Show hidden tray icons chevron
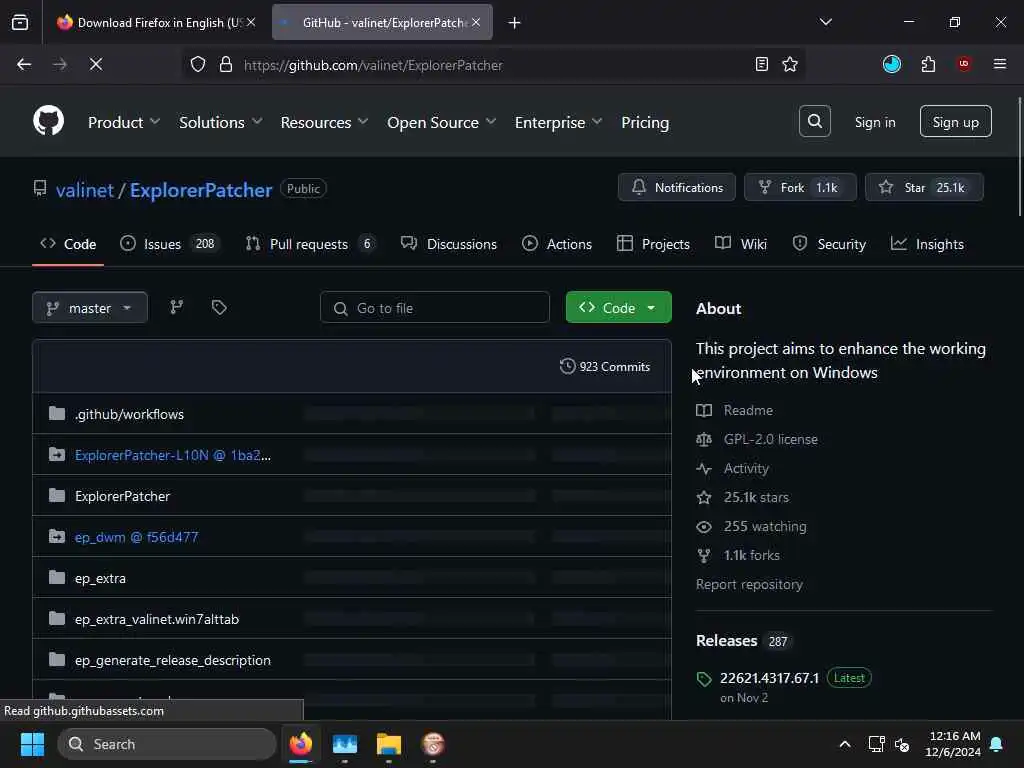Screen dimensions: 1024x768 tap(844, 744)
